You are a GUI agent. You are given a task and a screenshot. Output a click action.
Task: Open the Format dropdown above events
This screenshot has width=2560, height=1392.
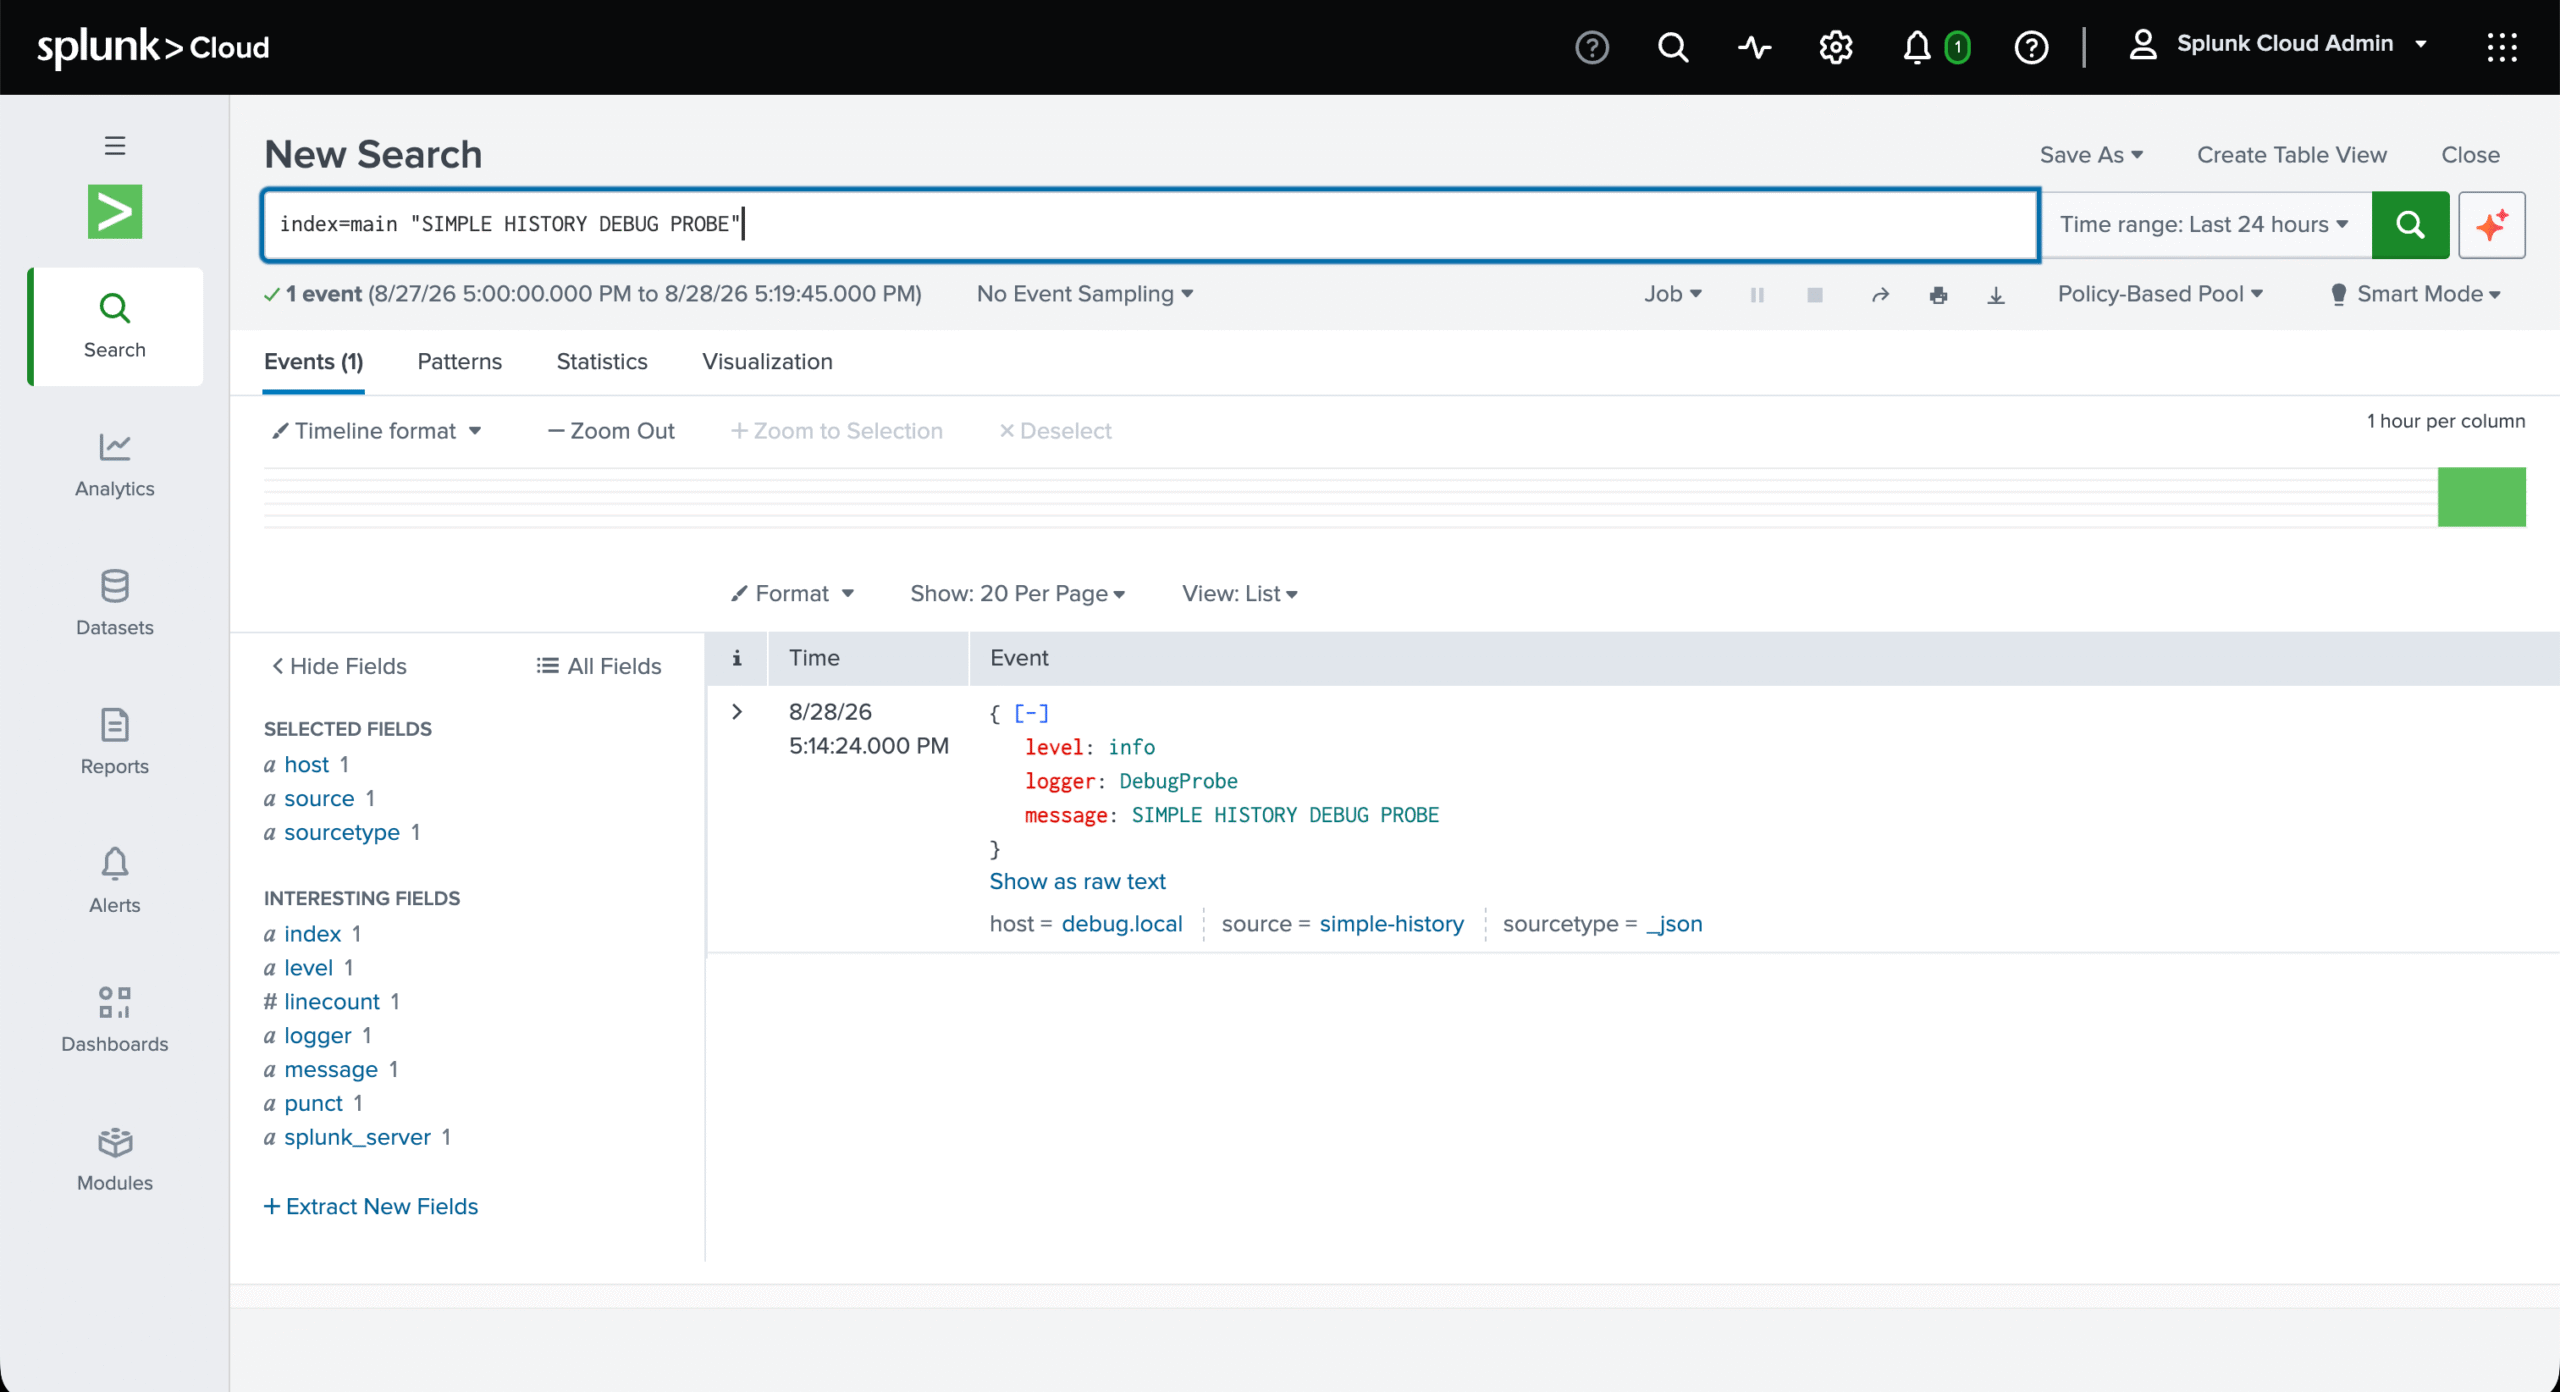(792, 594)
